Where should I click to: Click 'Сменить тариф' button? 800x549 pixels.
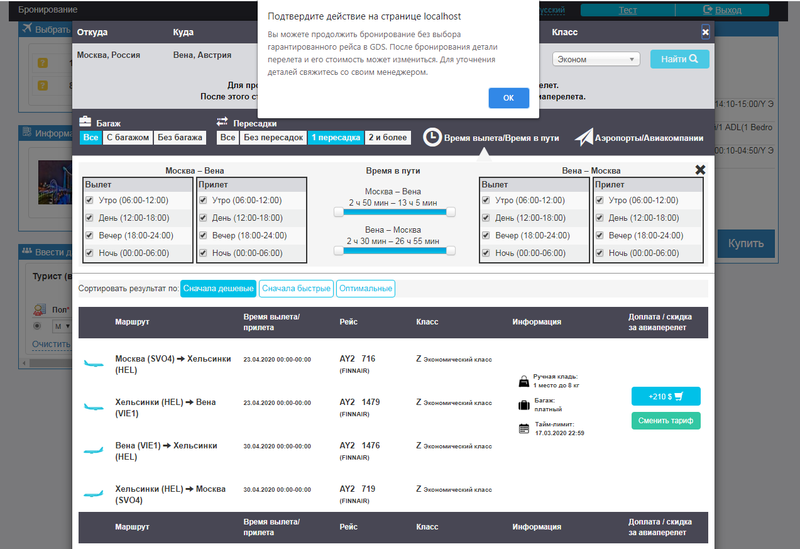point(666,421)
